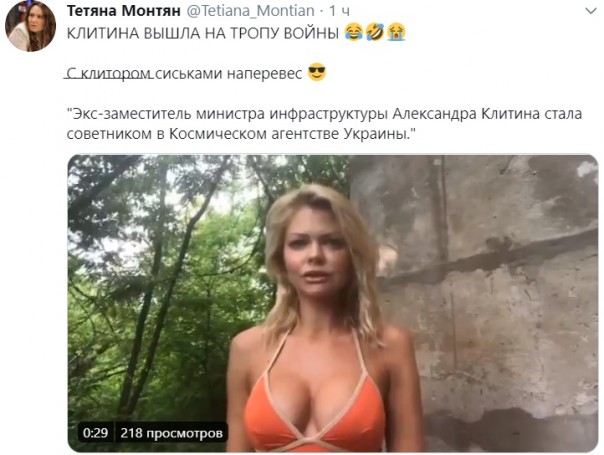The image size is (604, 455).
Task: Click the display name Тетяна Монтян
Action: [124, 11]
